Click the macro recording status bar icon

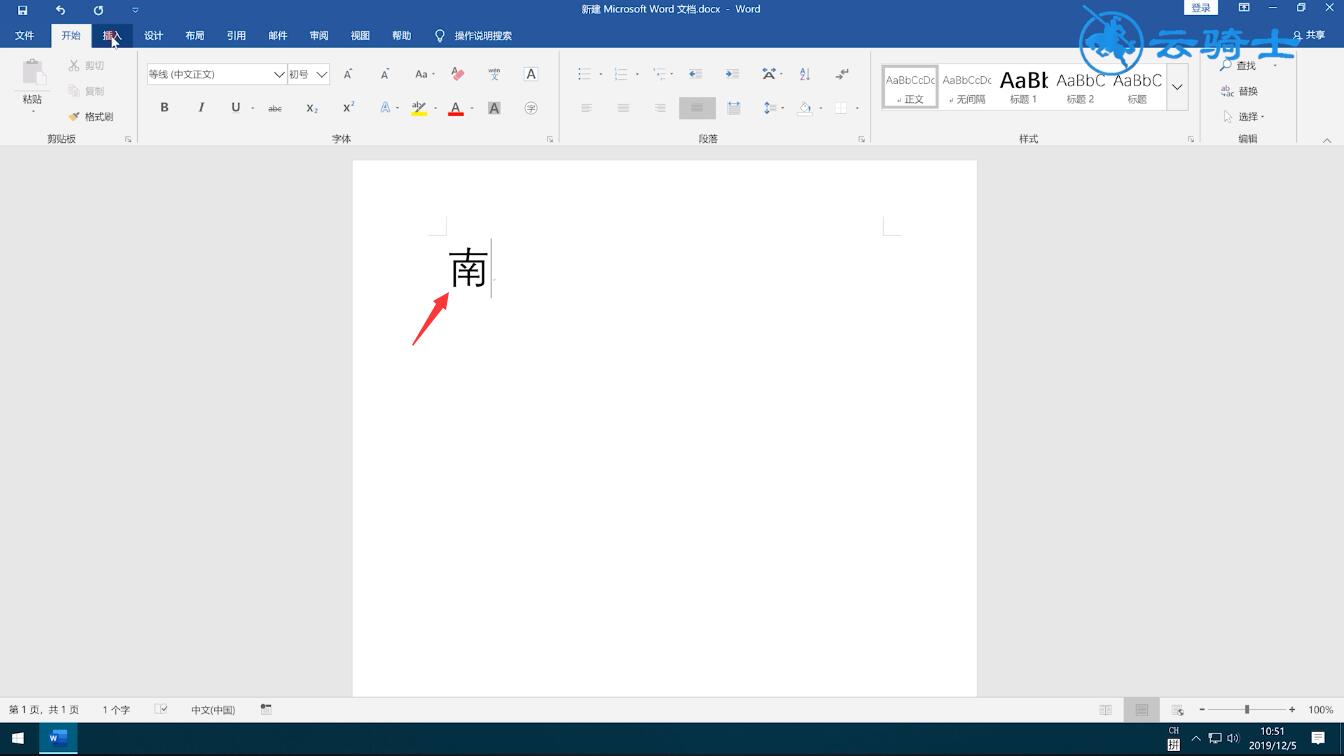click(266, 709)
